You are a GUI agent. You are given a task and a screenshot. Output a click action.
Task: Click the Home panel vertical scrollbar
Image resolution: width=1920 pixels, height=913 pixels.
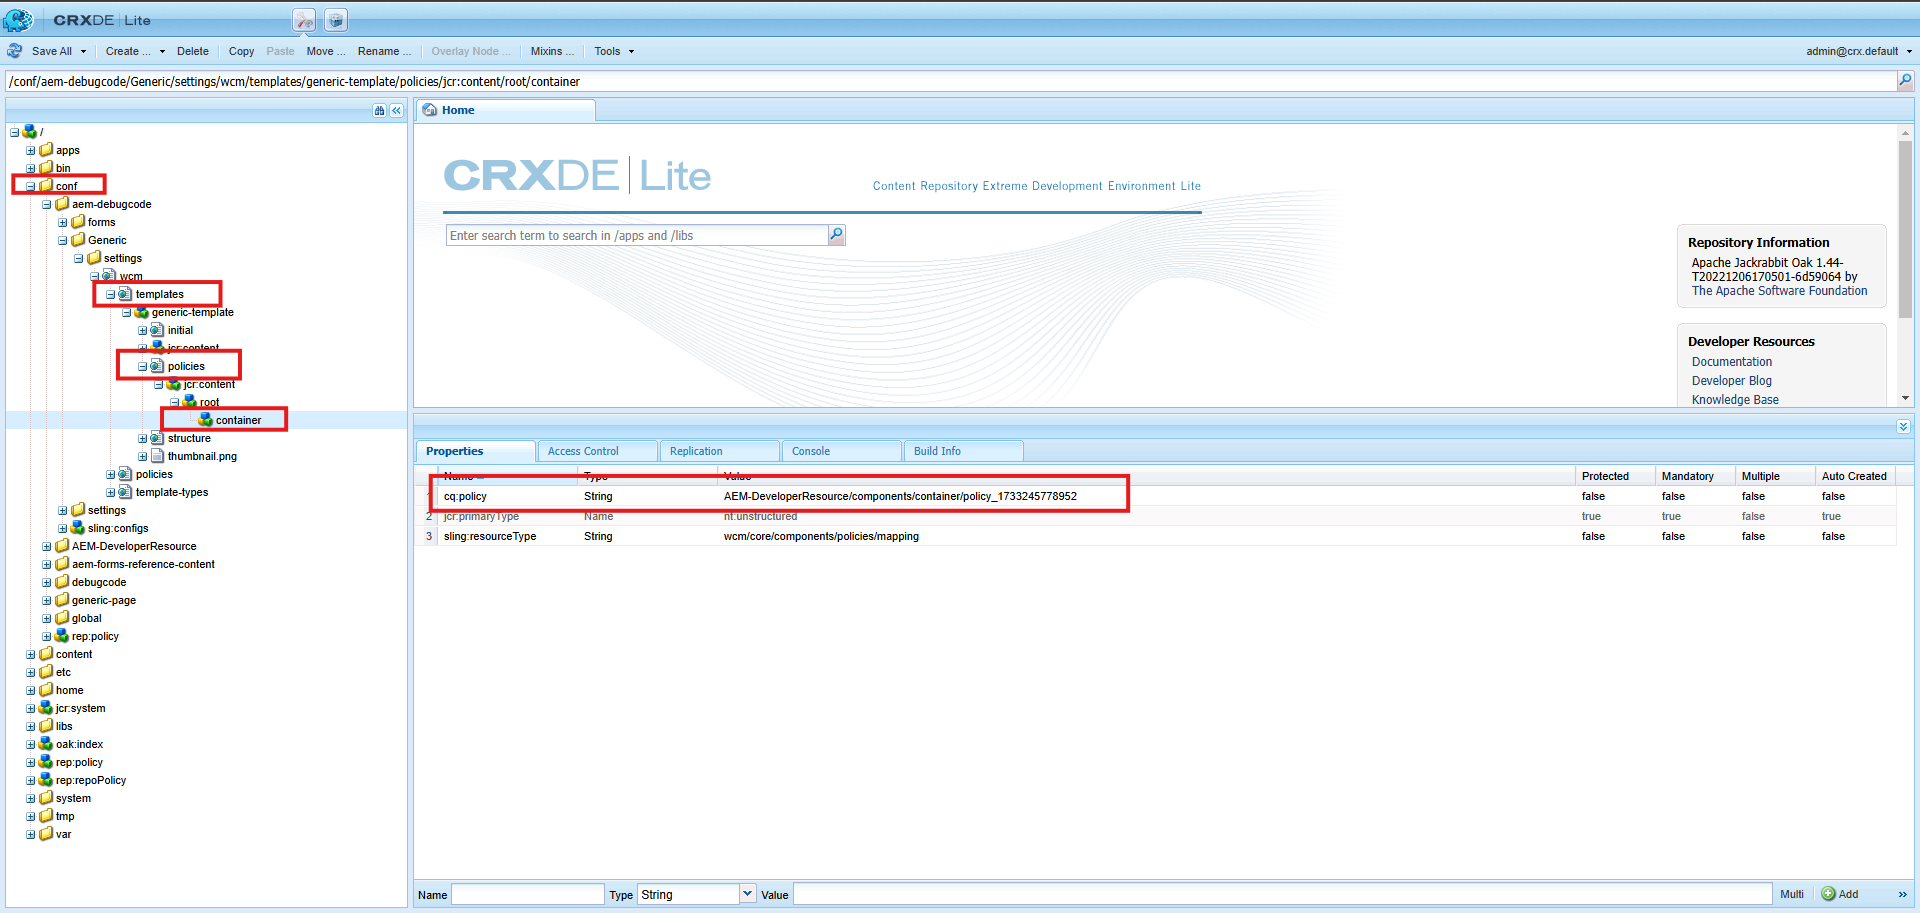click(1905, 230)
